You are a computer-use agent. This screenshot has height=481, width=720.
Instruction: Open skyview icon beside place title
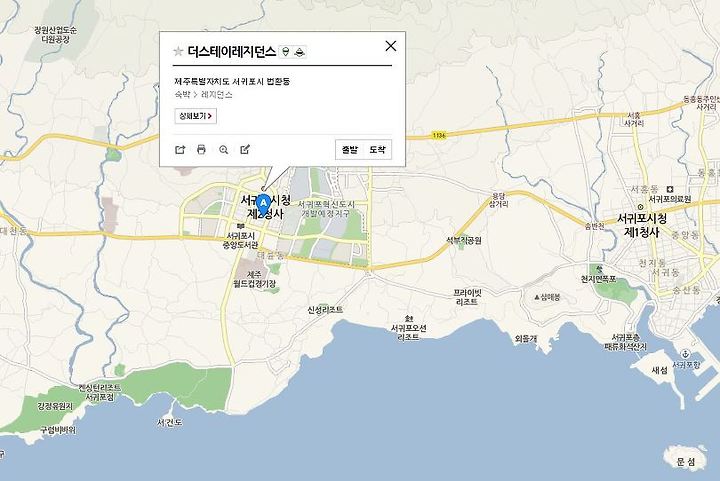pyautogui.click(x=299, y=52)
